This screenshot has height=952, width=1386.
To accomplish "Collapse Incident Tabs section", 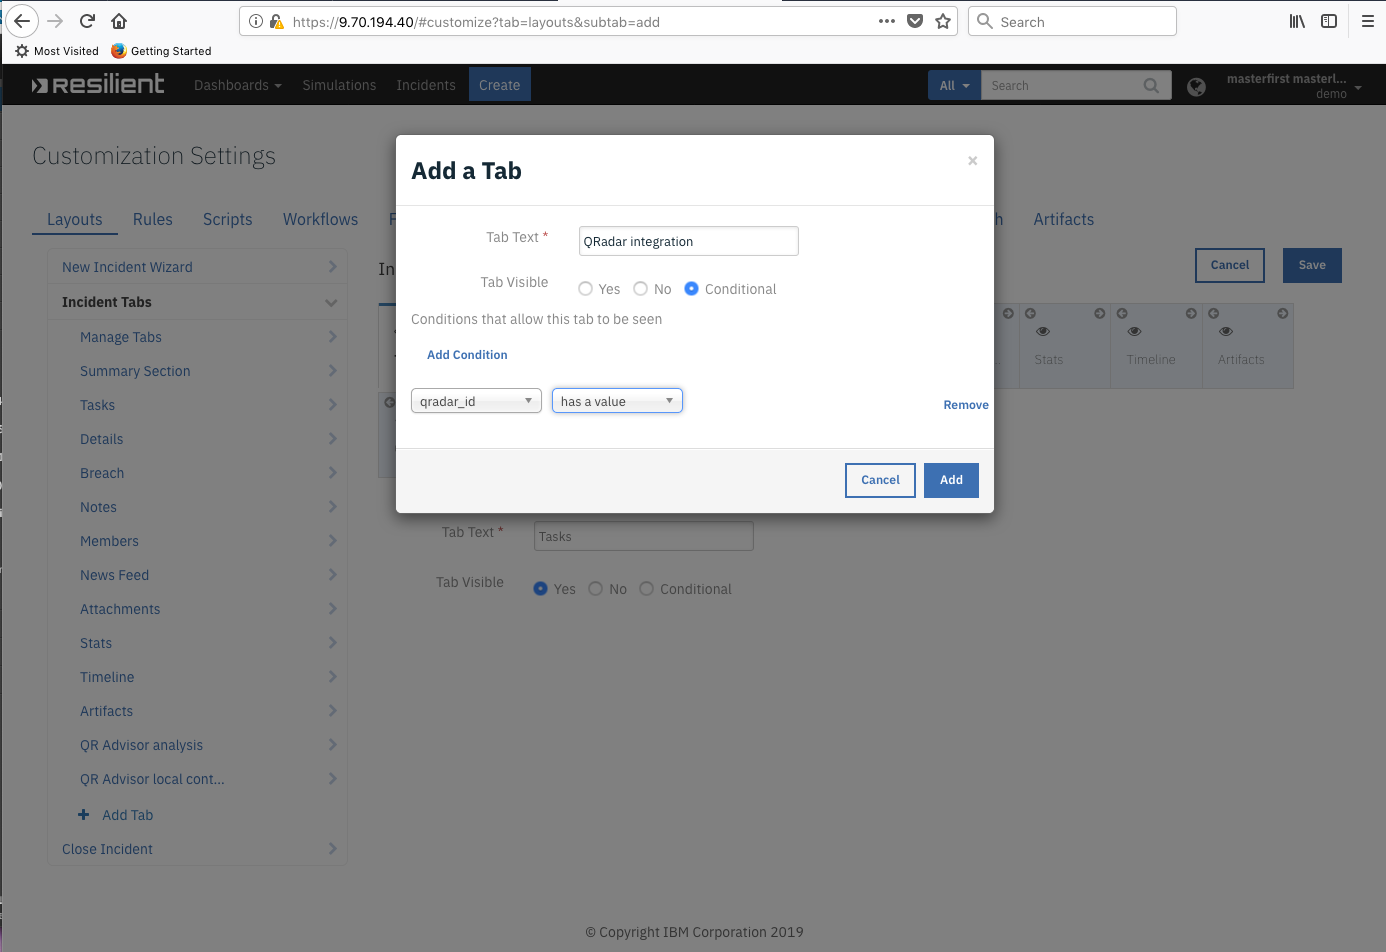I will [331, 302].
